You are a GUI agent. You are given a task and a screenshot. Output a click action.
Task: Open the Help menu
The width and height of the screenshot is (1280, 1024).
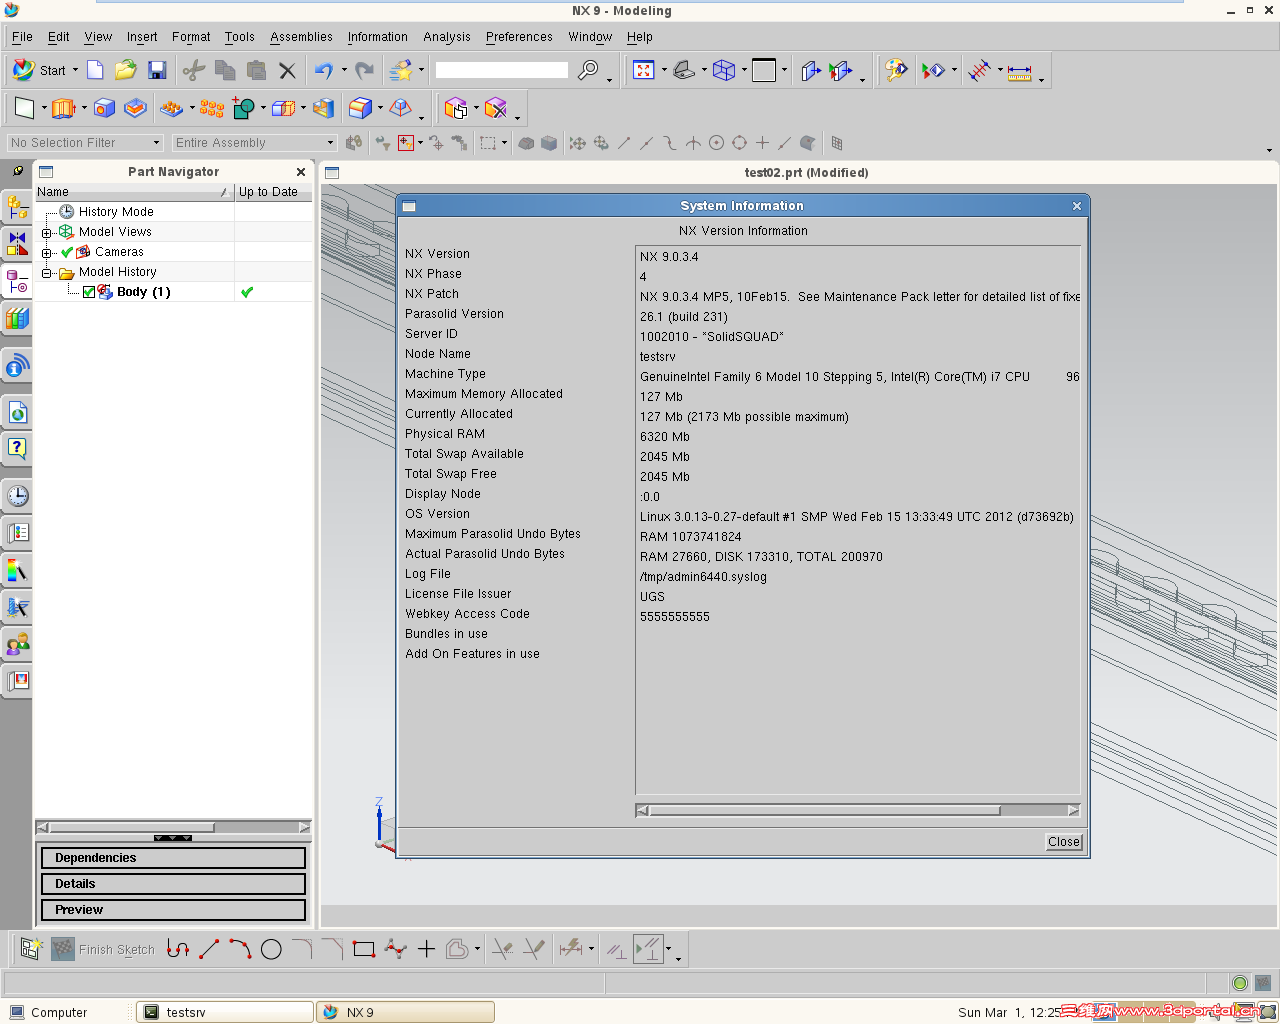640,37
